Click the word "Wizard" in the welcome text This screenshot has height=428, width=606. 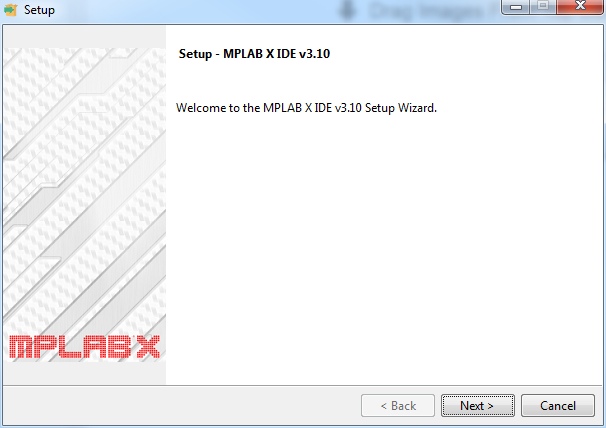point(417,107)
